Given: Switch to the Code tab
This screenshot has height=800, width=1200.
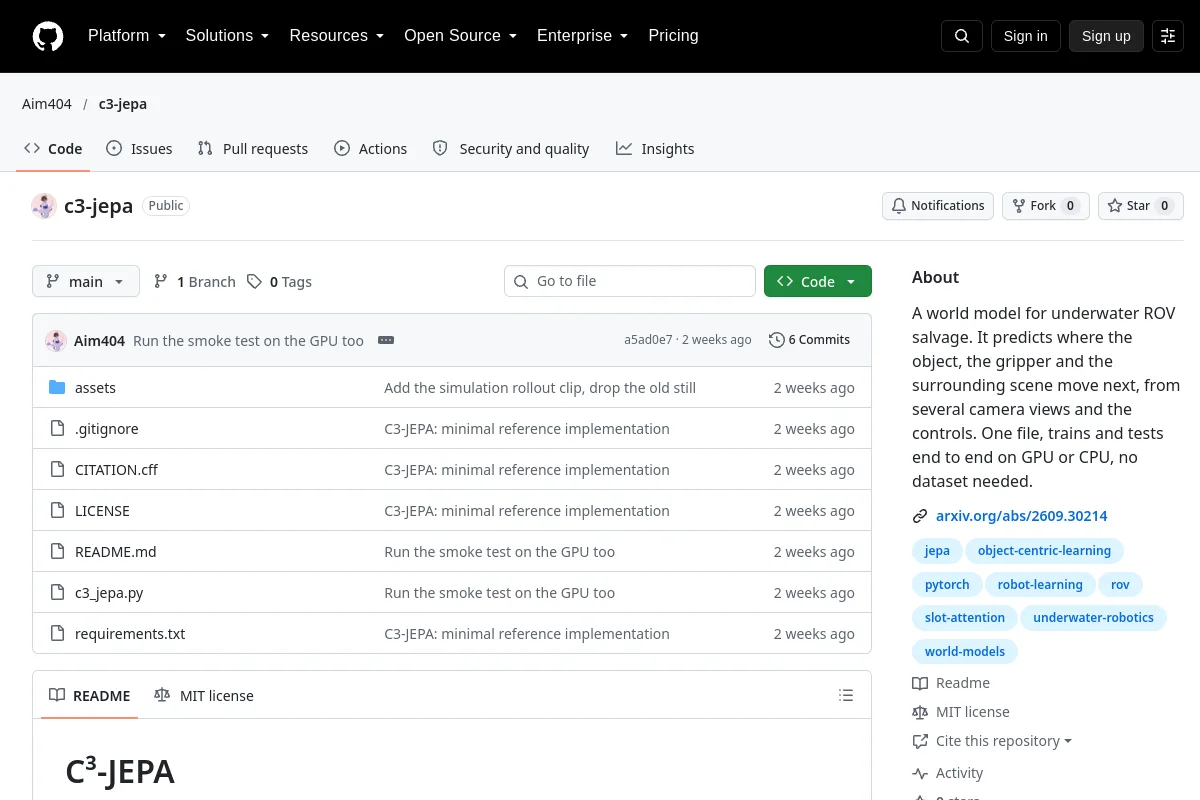Looking at the screenshot, I should [53, 149].
